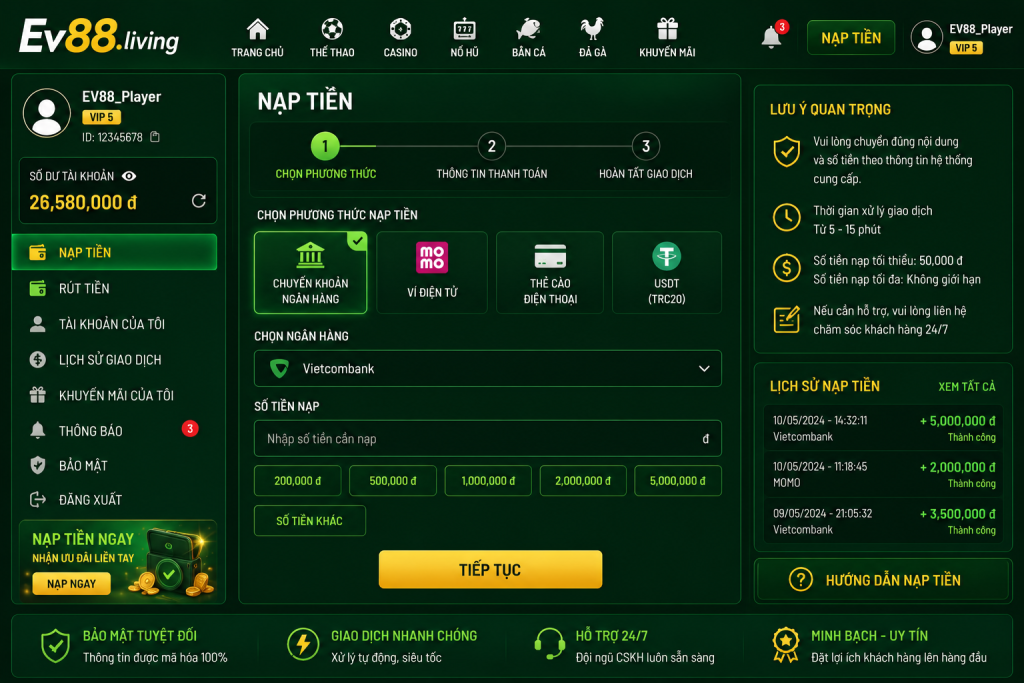Image resolution: width=1024 pixels, height=683 pixels.
Task: Click the Giao Dịch Nhanh Chóng lightning icon
Action: coord(302,644)
